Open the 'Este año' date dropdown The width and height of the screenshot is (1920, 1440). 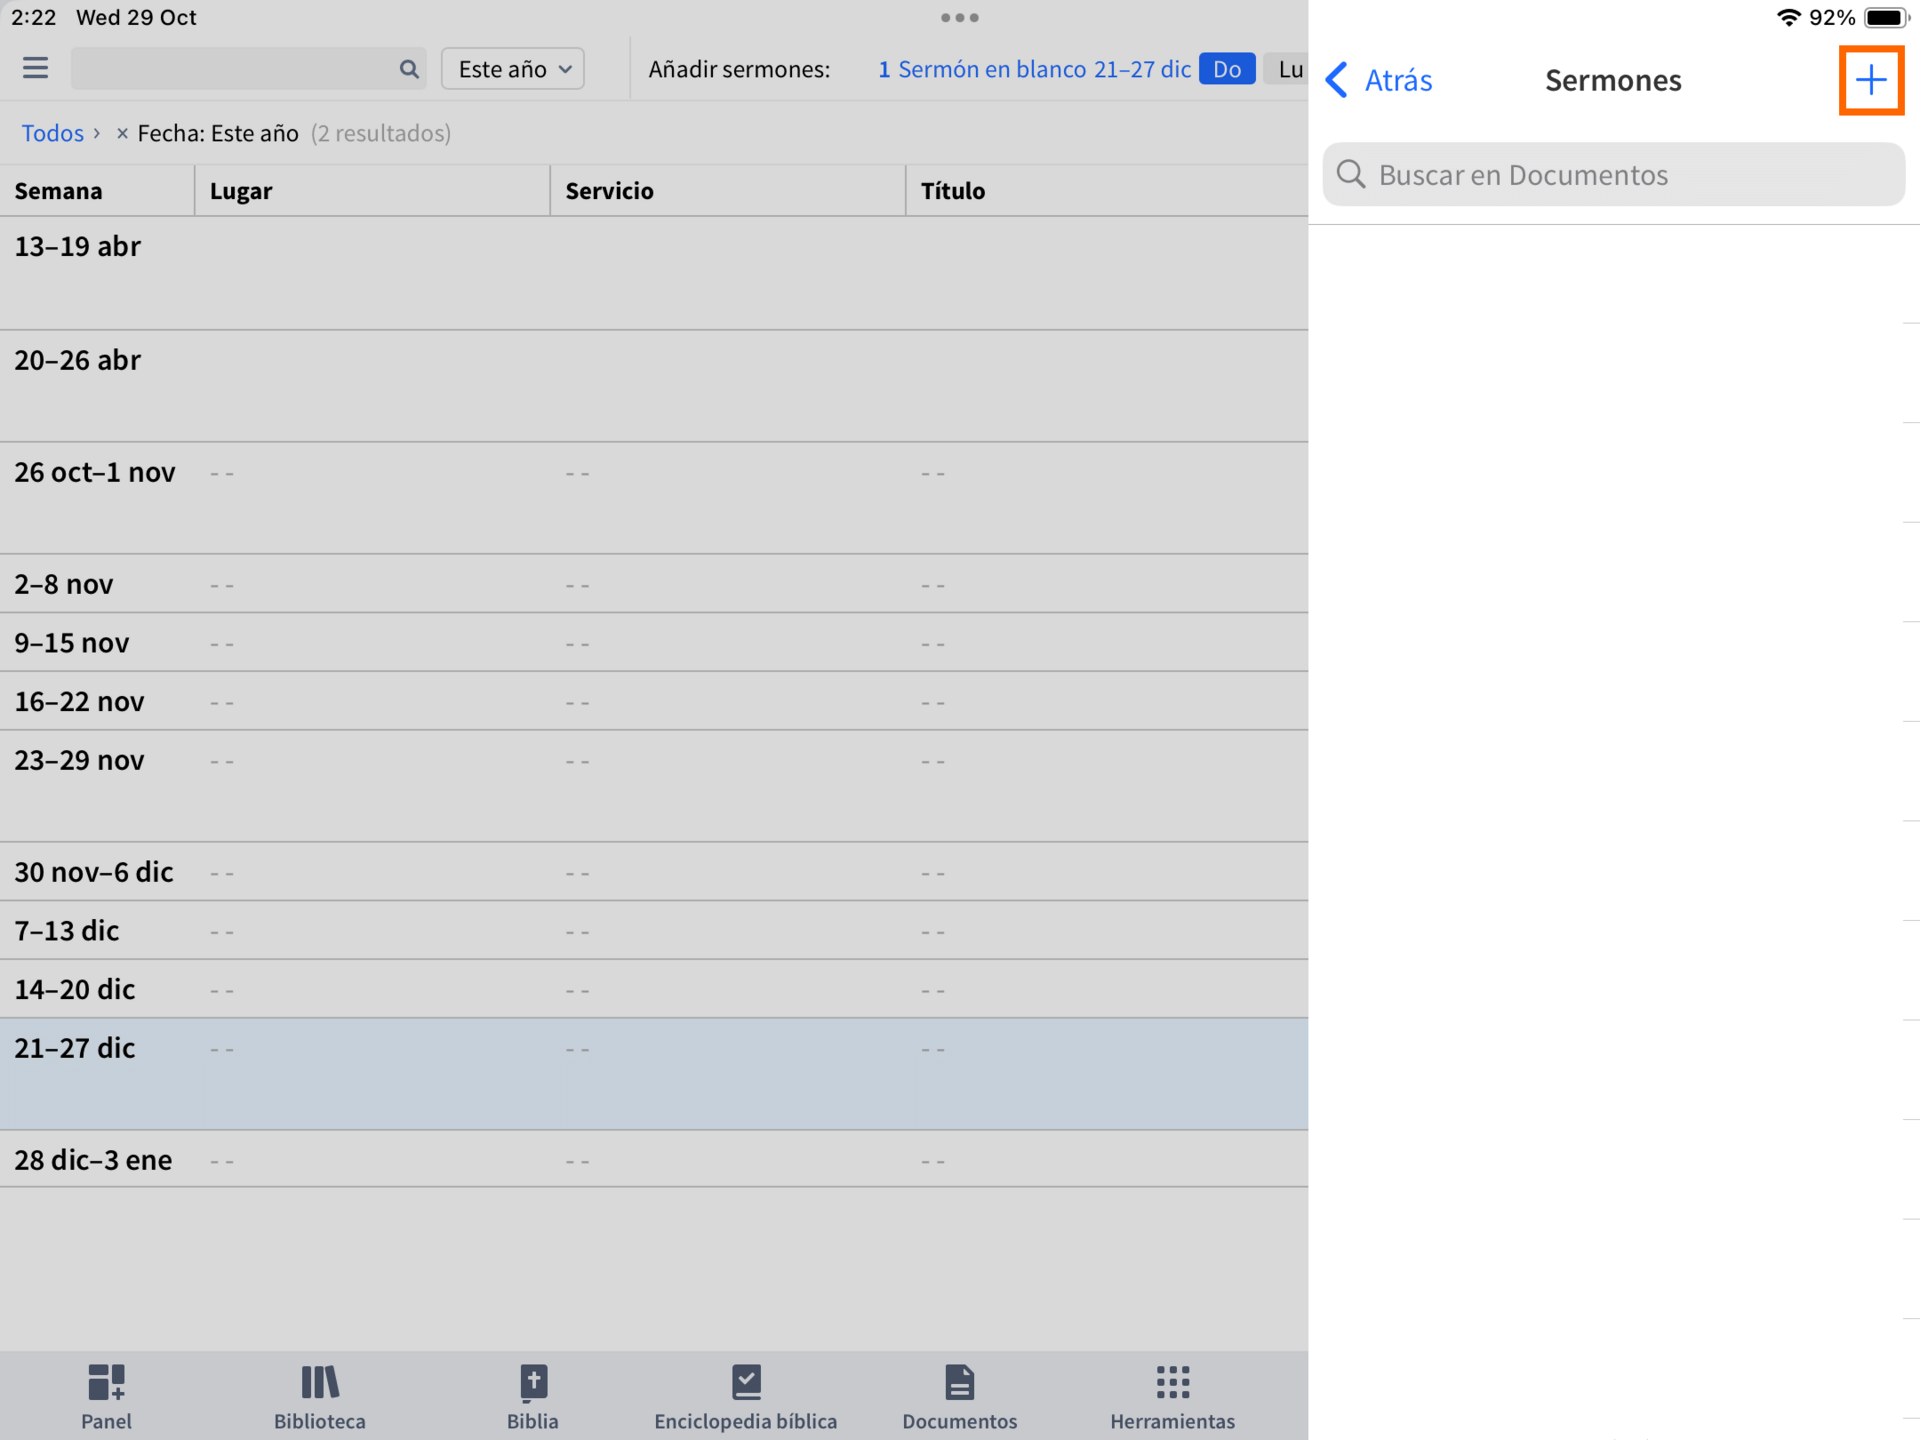(x=513, y=69)
